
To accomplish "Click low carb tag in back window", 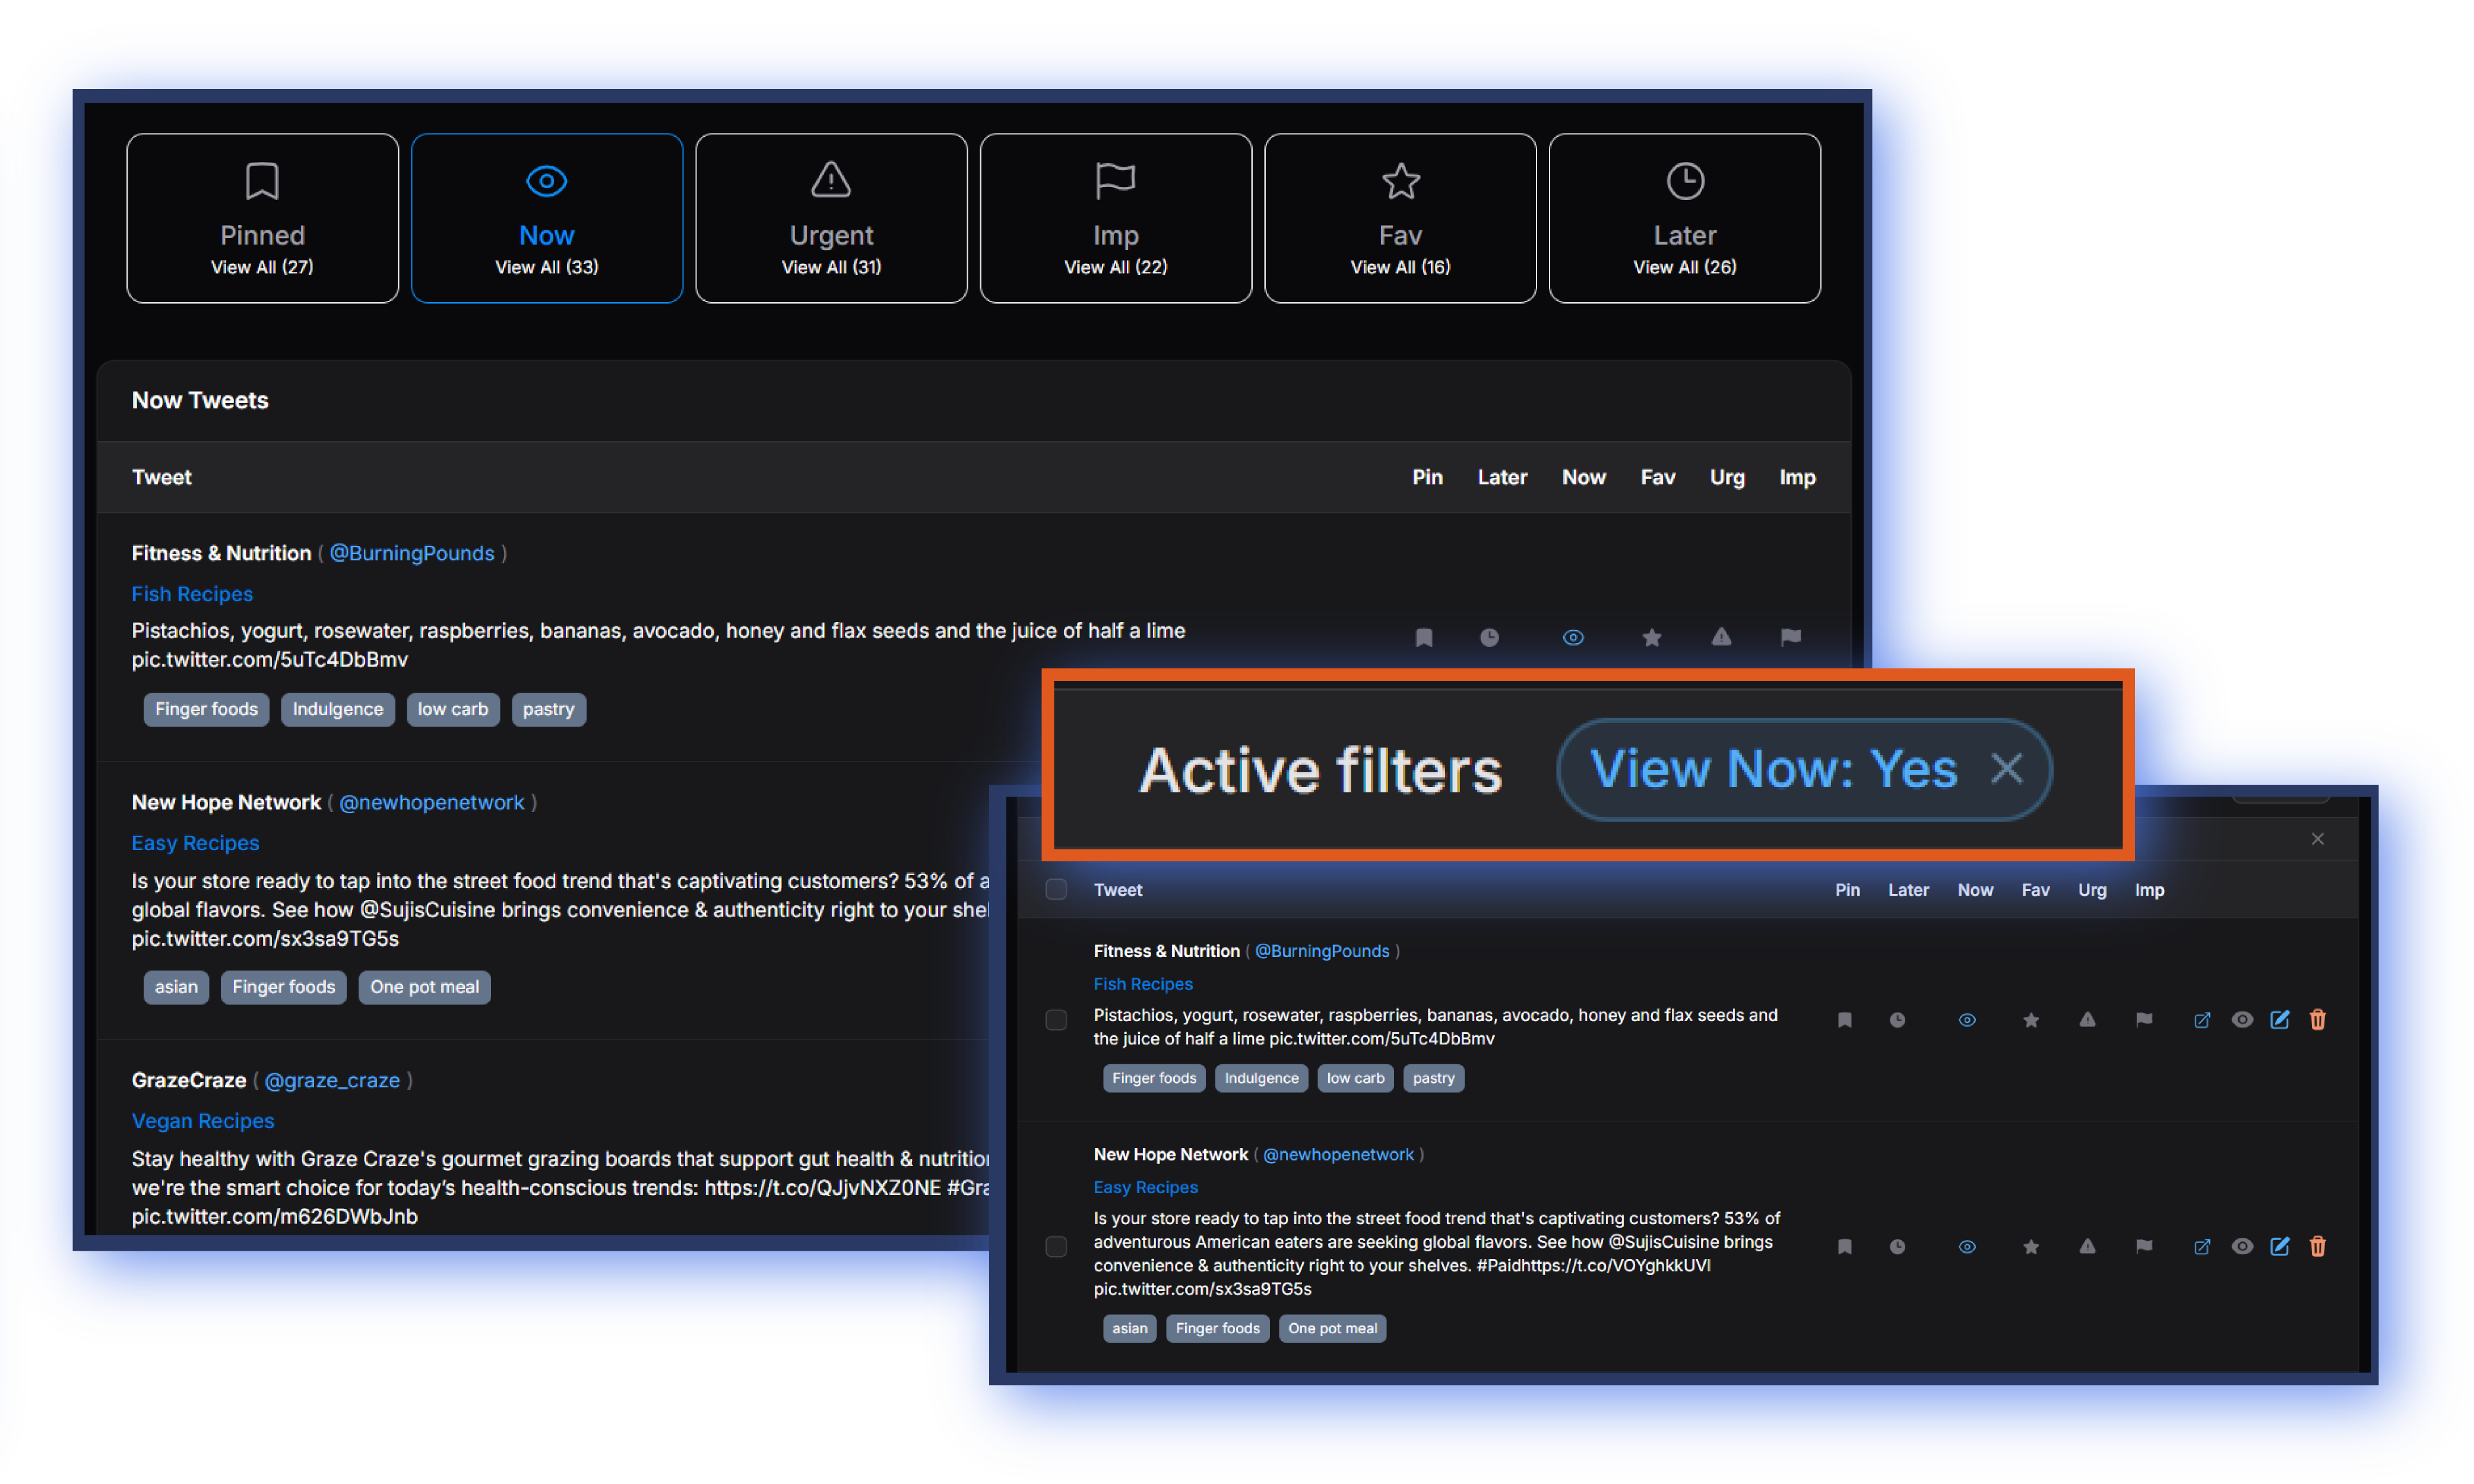I will click(x=453, y=709).
